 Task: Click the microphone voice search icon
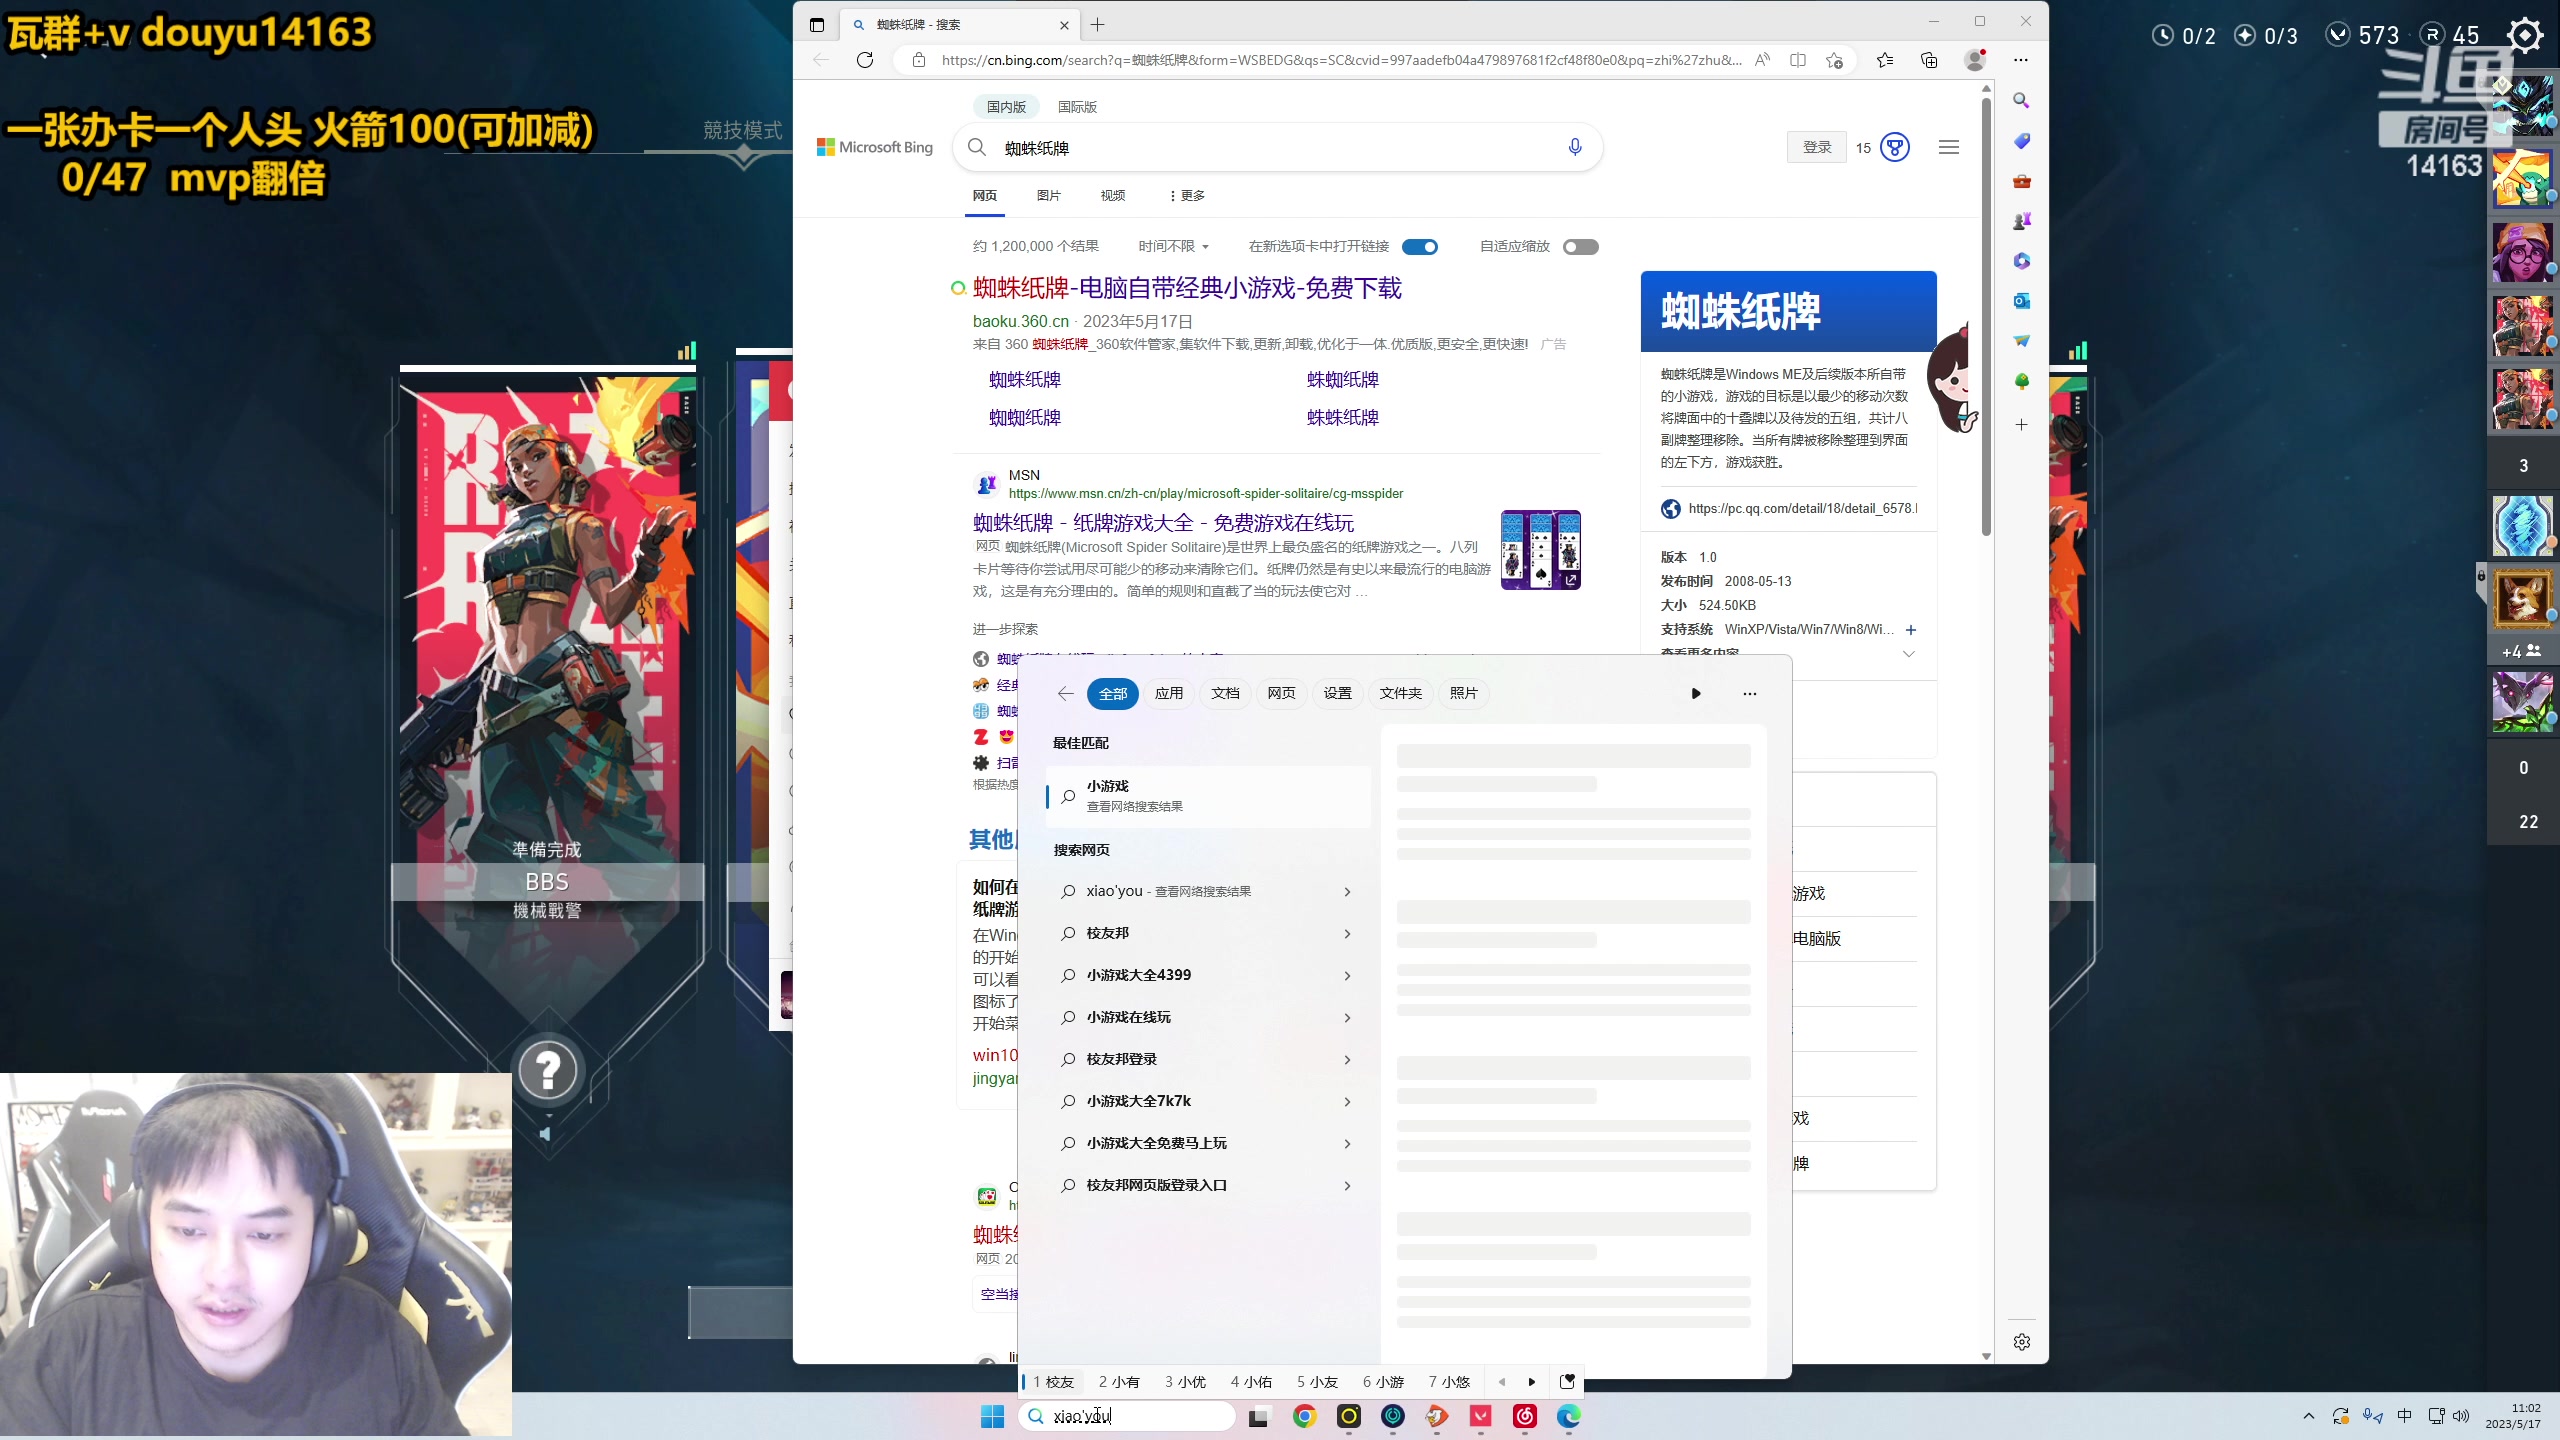(1575, 148)
